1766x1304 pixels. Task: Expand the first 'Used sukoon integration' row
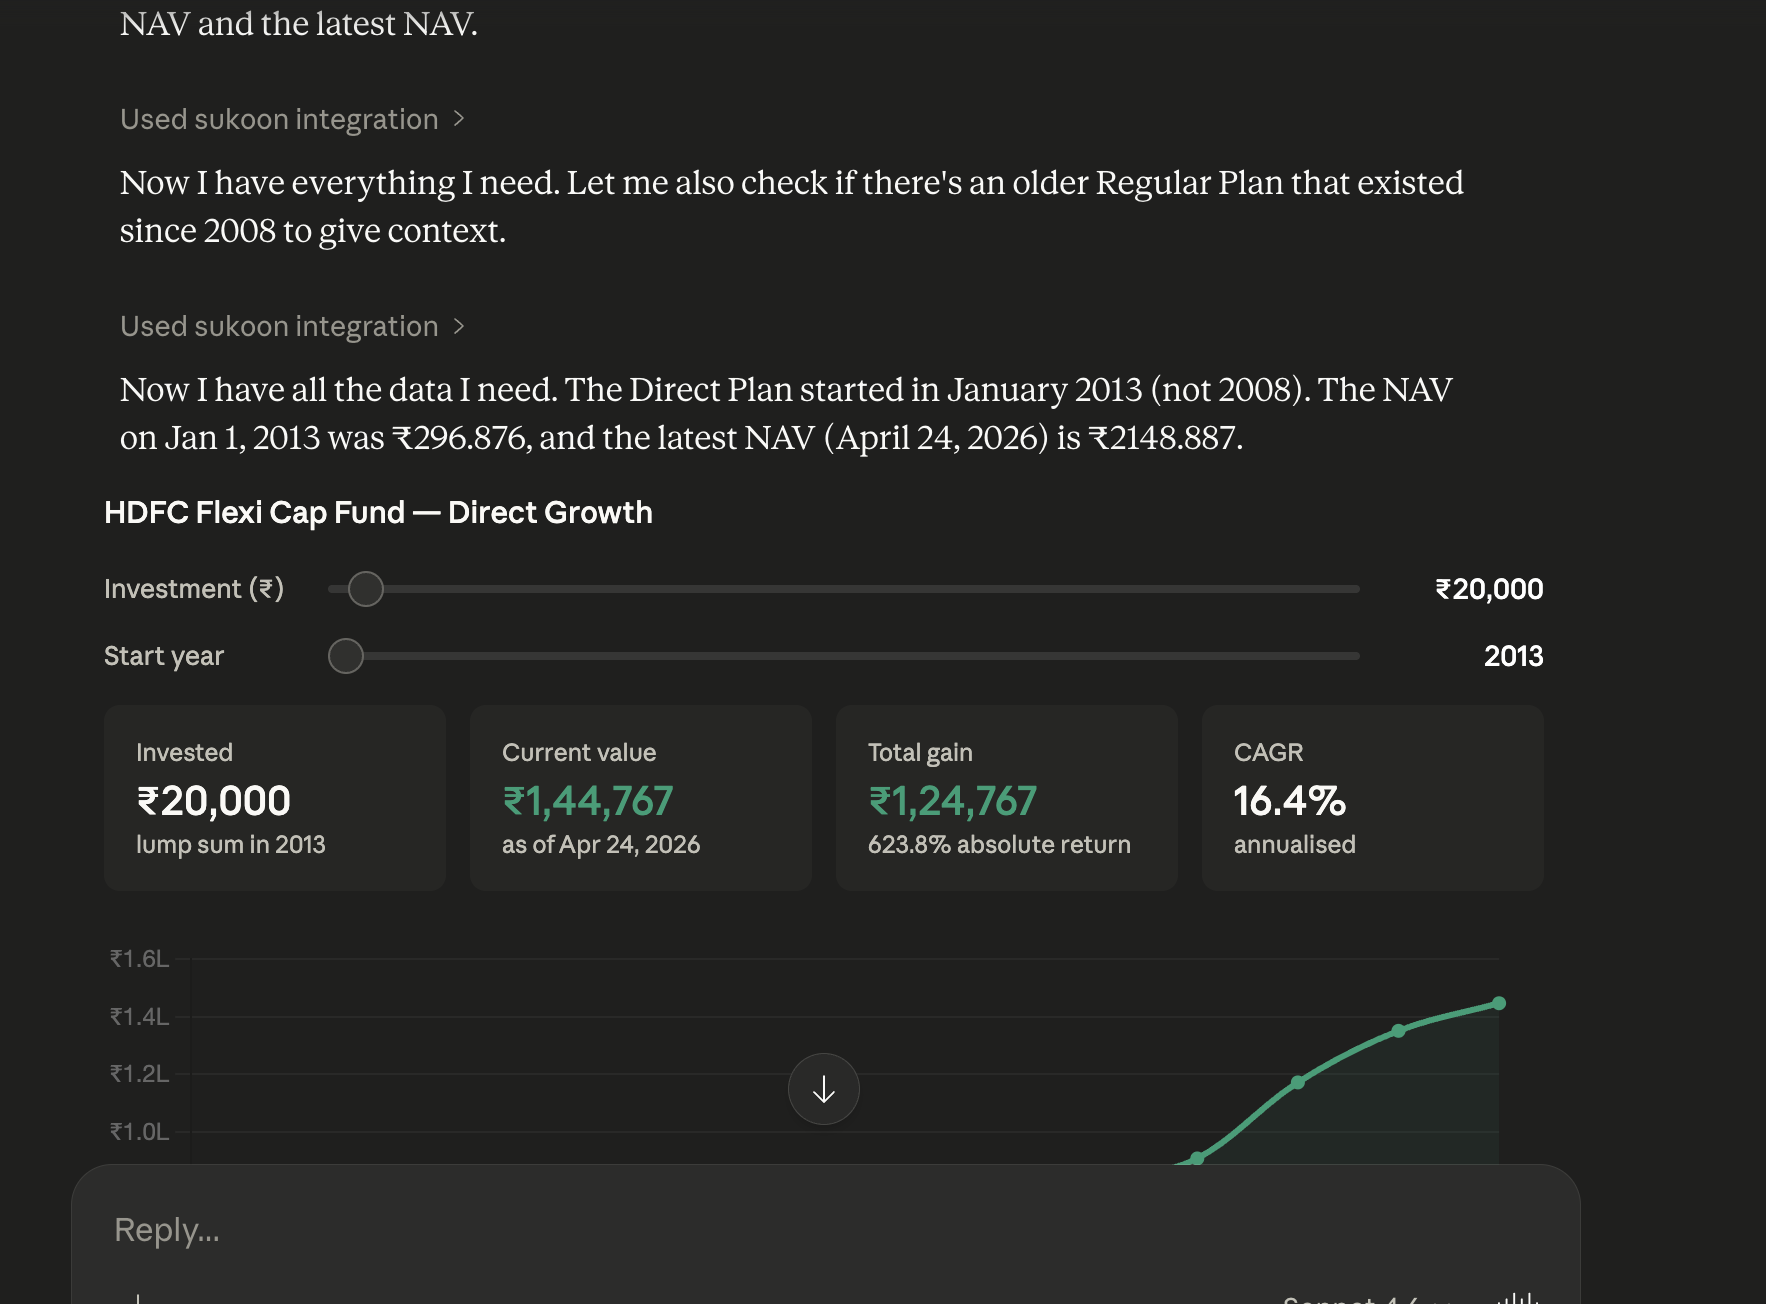click(x=292, y=119)
